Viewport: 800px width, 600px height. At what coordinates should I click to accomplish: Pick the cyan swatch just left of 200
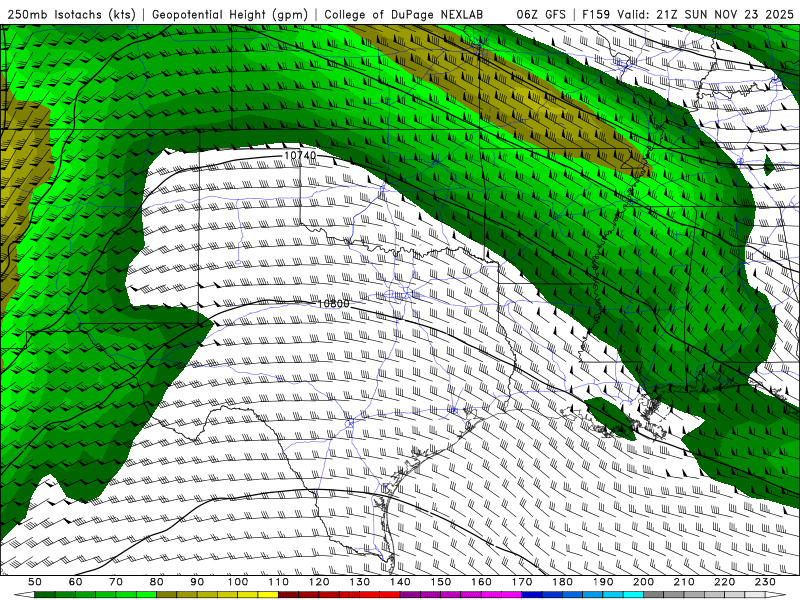click(x=633, y=595)
